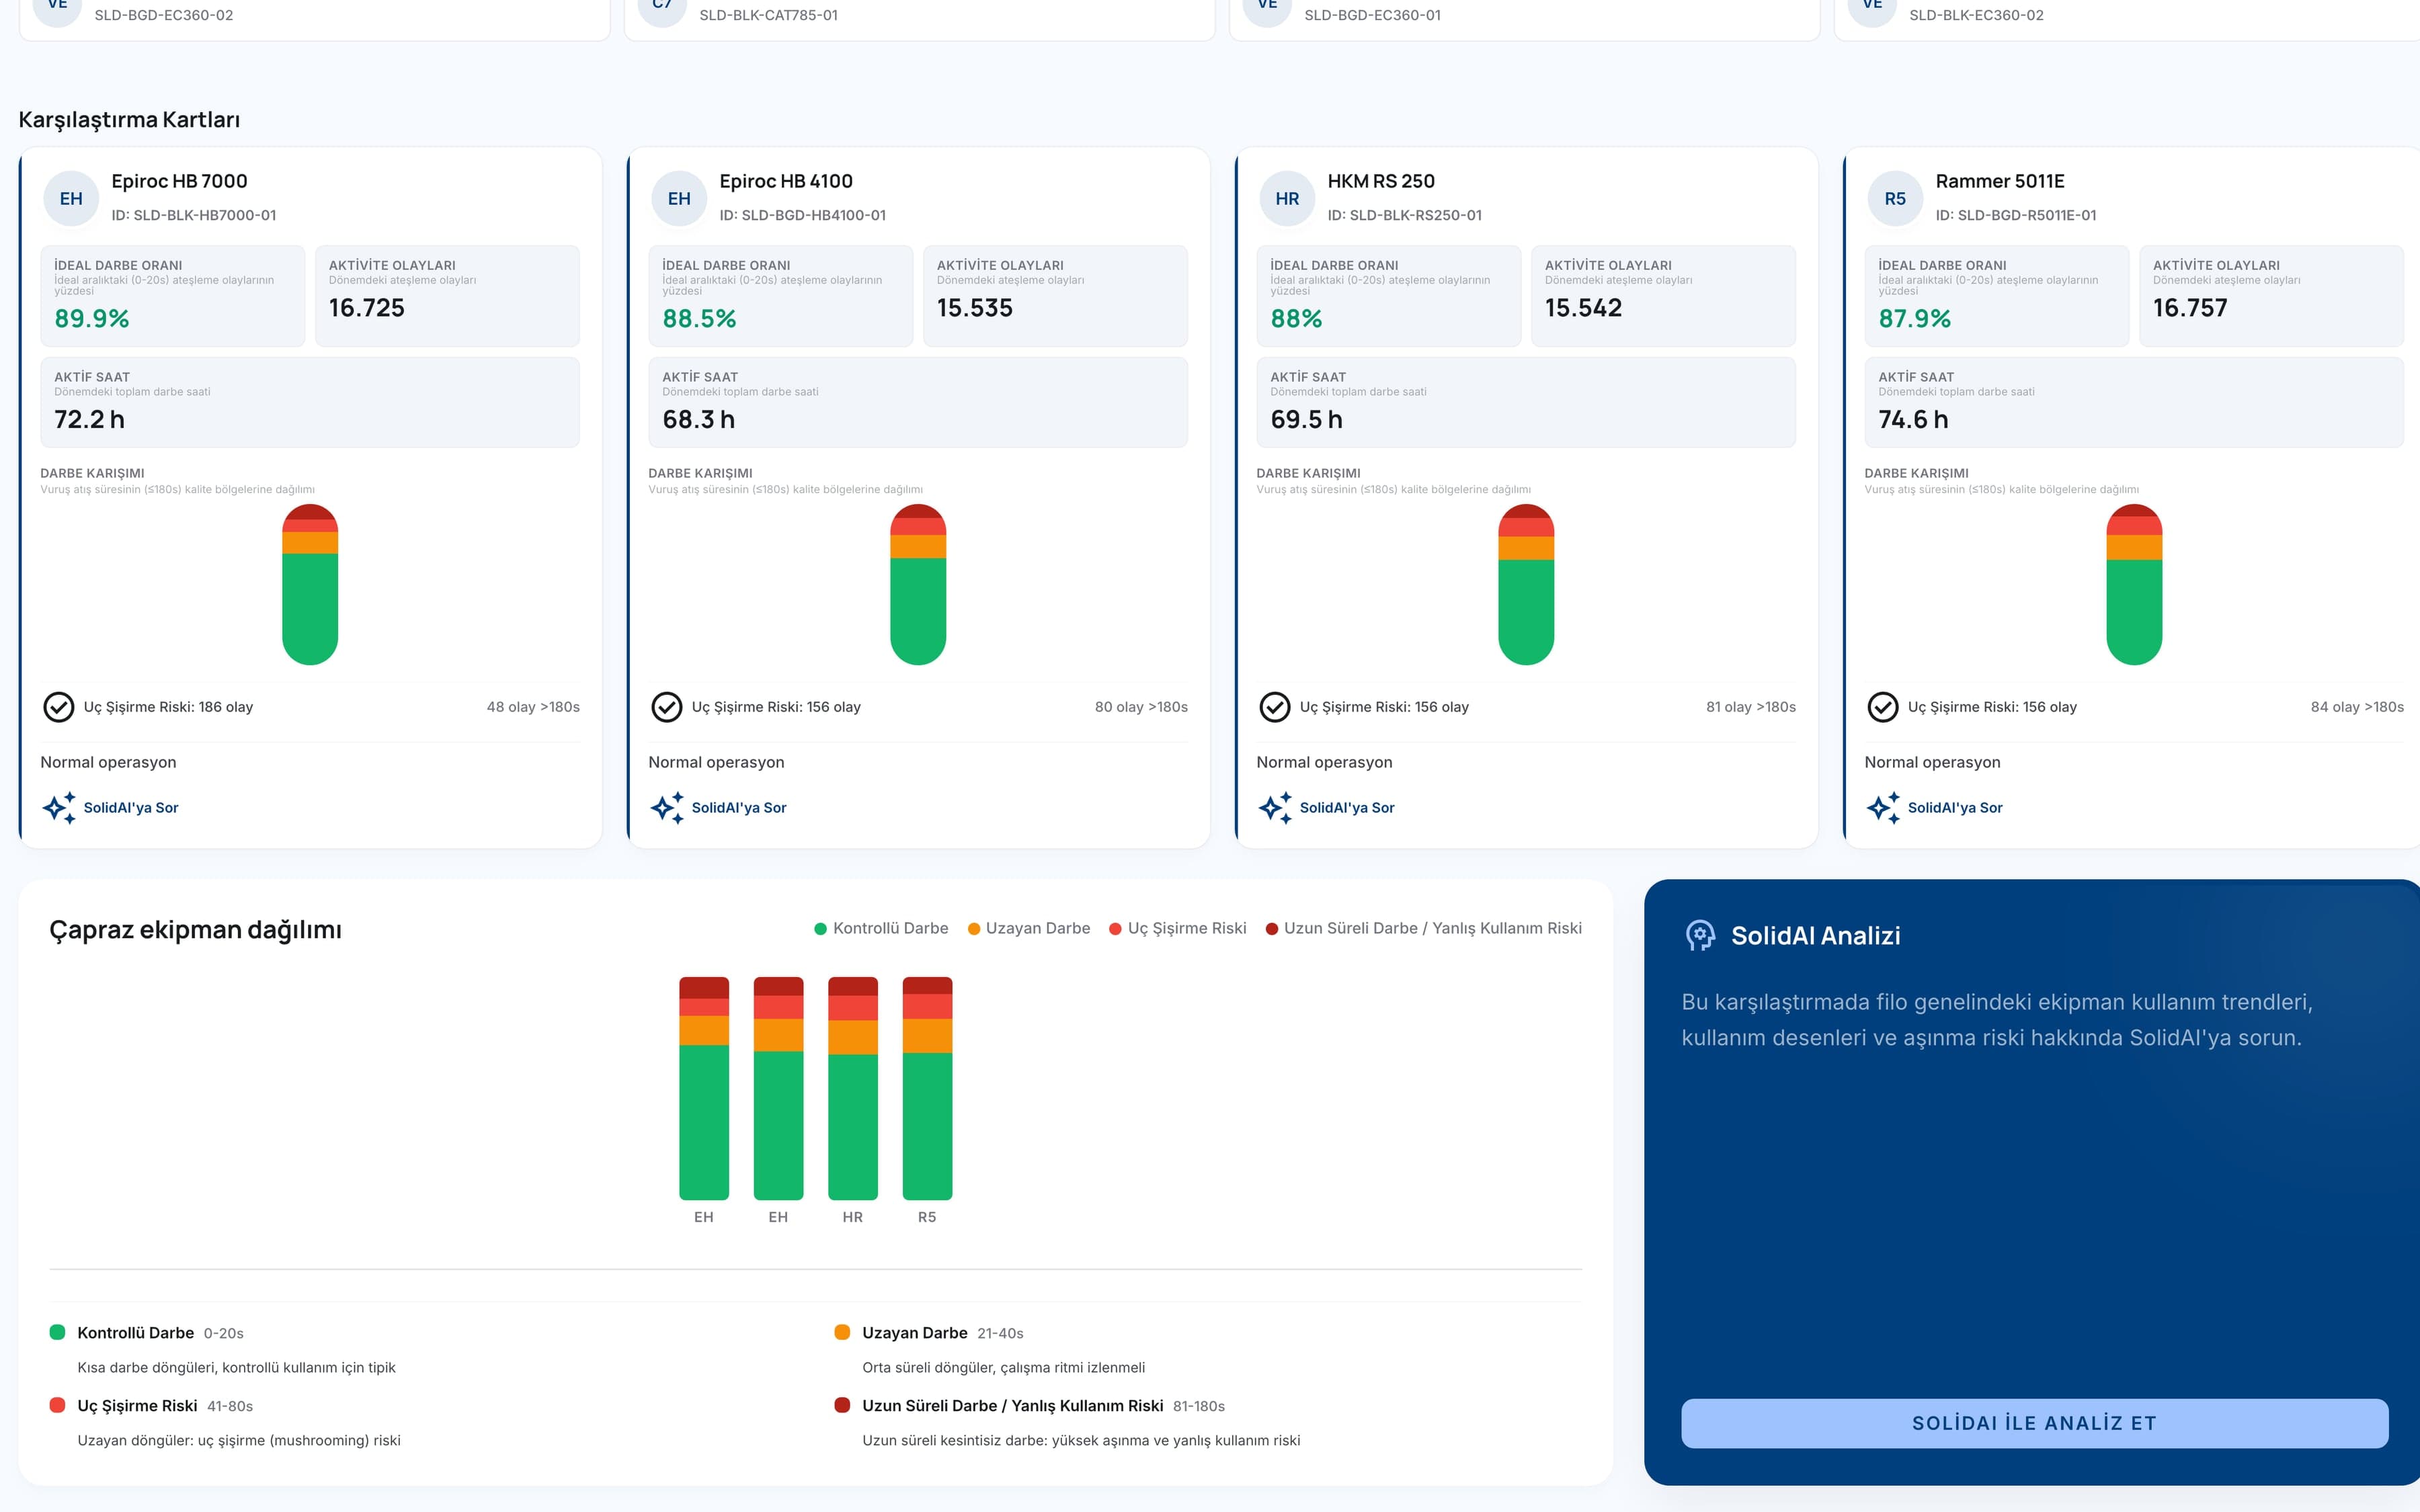Click the ID SLD-BGD-R5011E-01 text

2016,215
